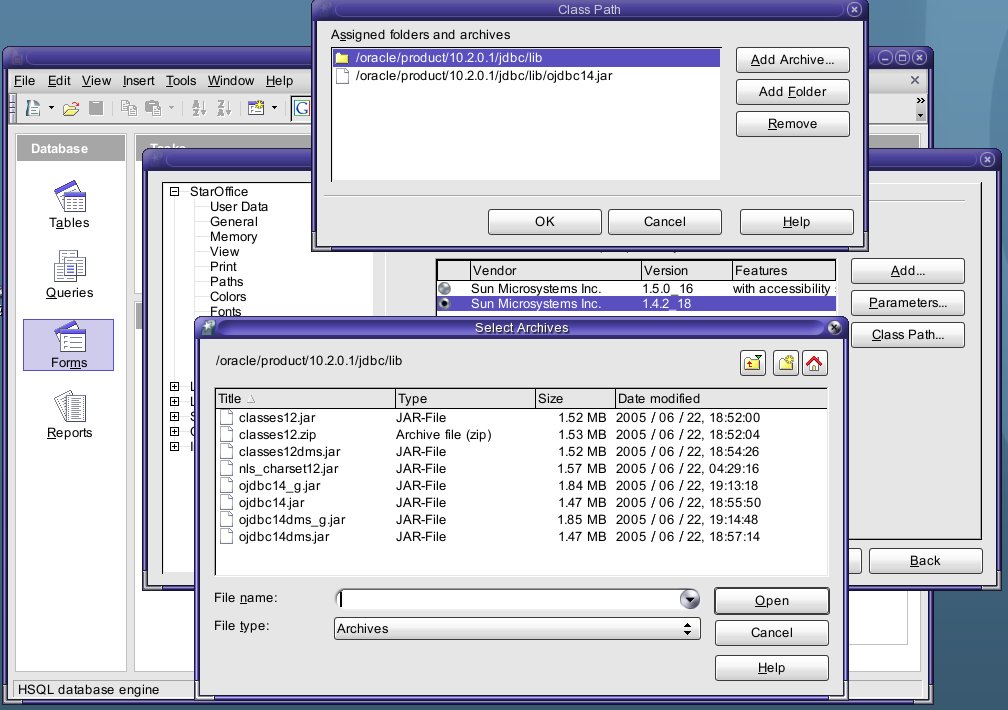Screen dimensions: 1008x710
Task: Click the new Form icon in toolbar
Action: [256, 108]
